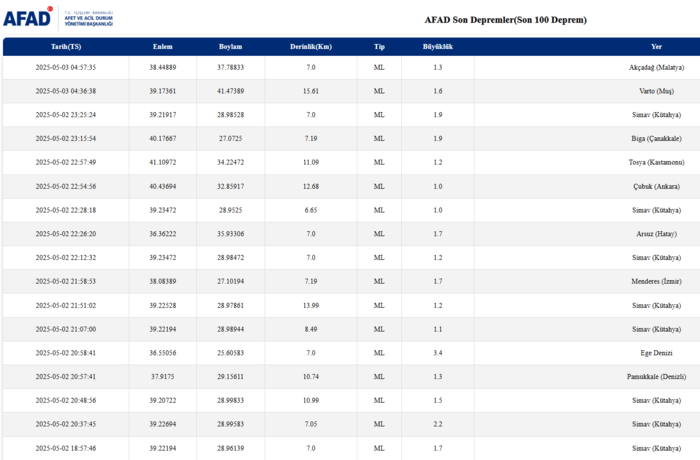Click magnitude value 2.2

tap(438, 424)
